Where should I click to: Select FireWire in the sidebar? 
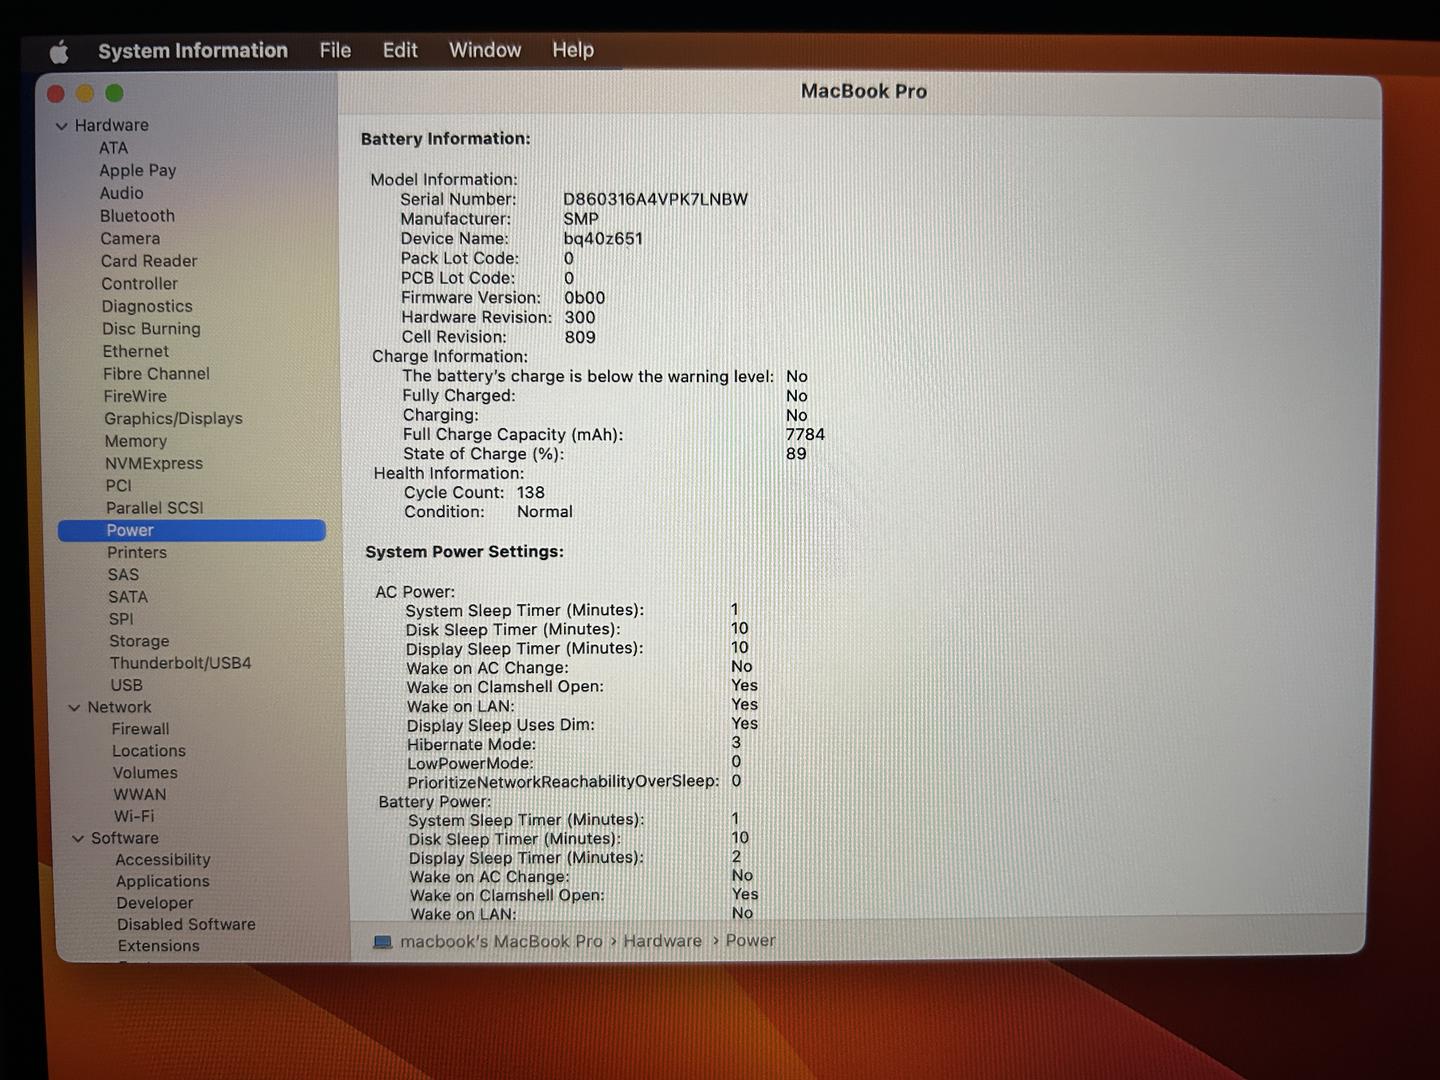(x=135, y=396)
